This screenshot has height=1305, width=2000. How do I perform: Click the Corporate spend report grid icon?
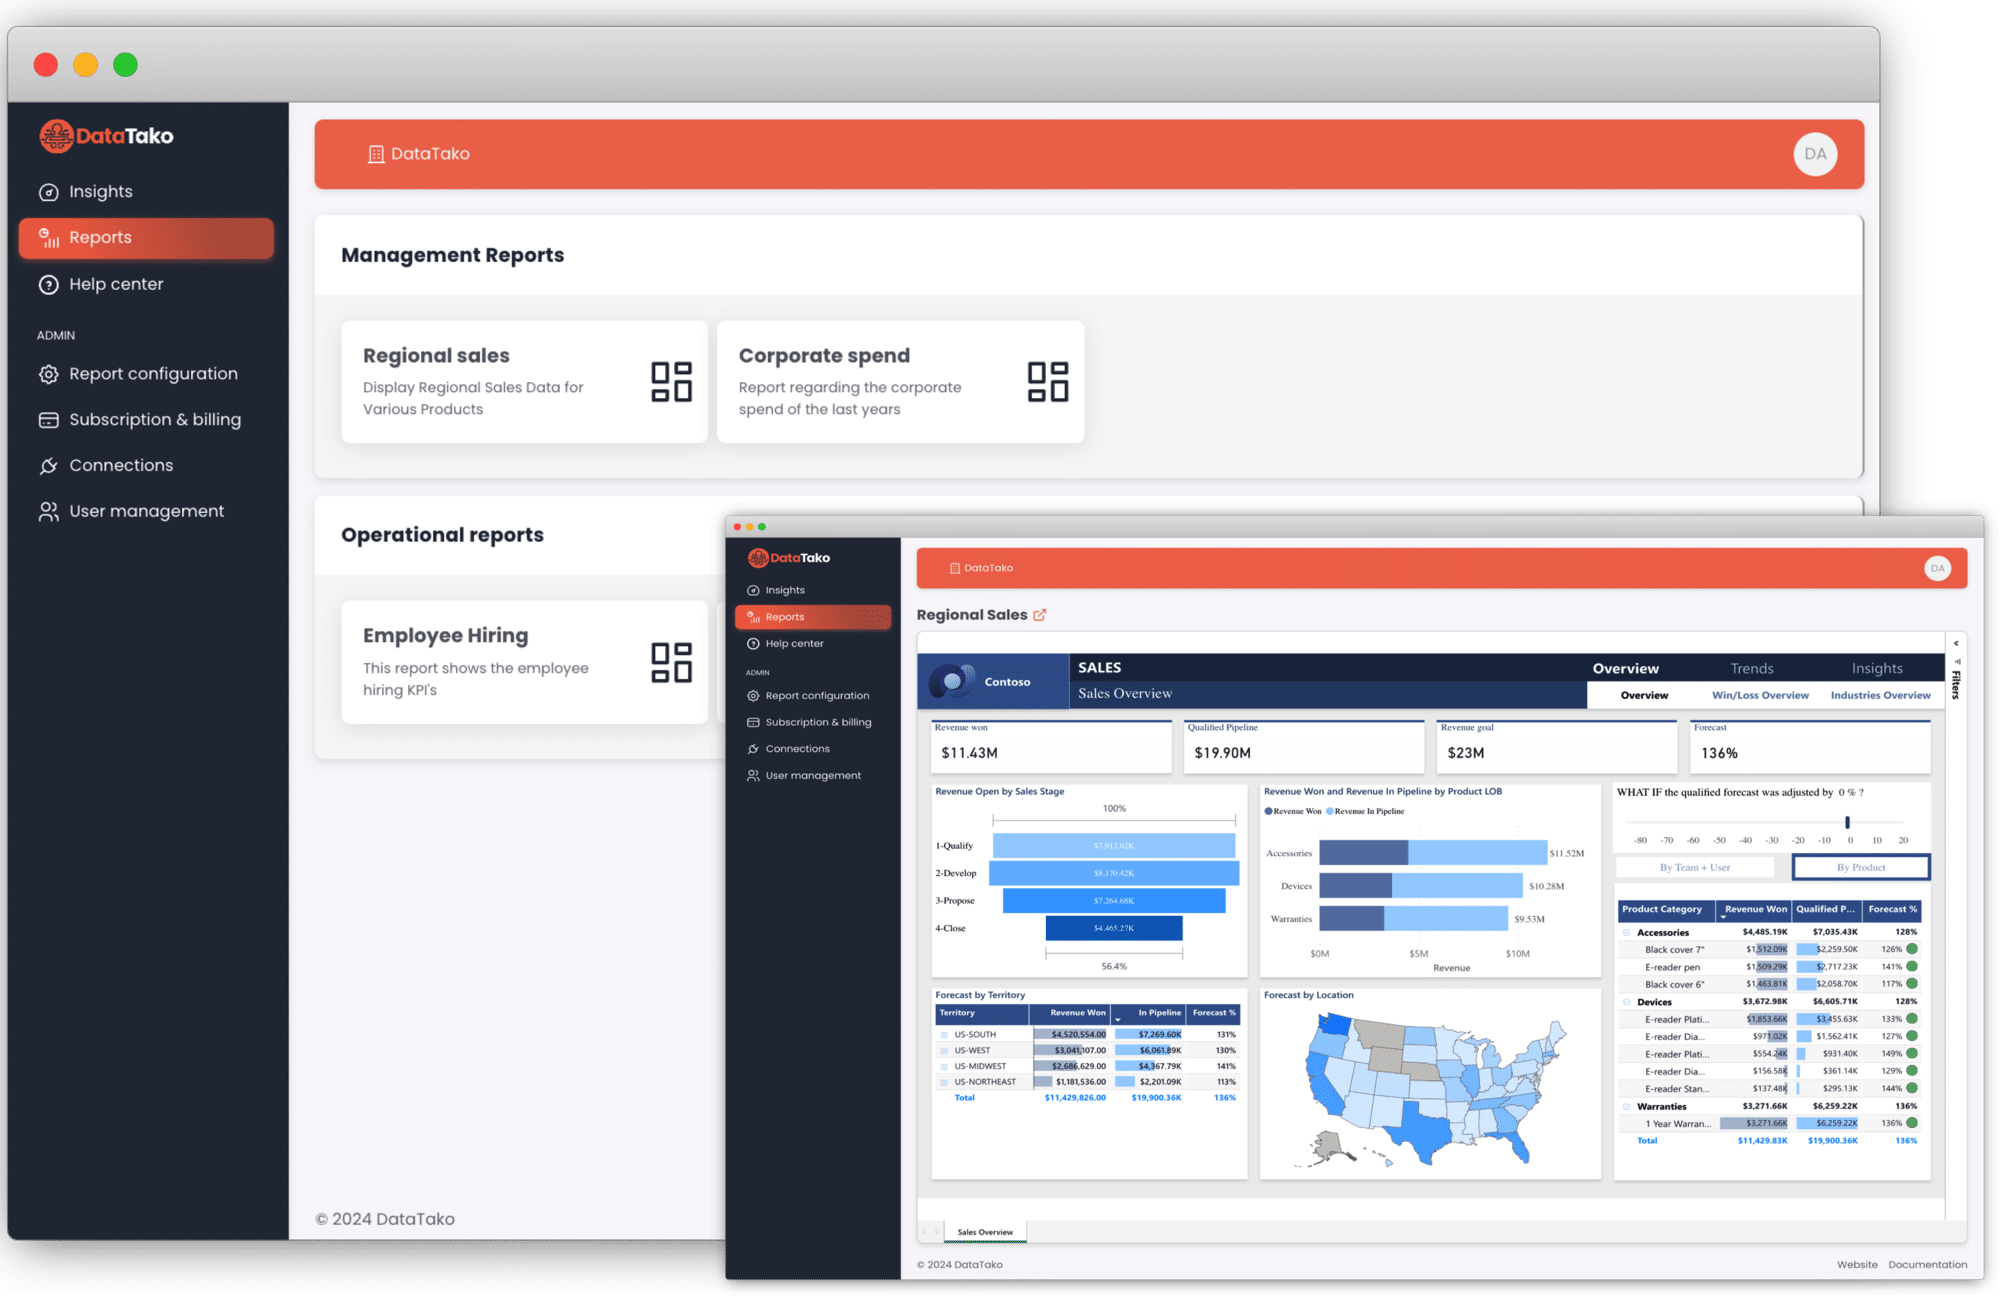point(1047,380)
